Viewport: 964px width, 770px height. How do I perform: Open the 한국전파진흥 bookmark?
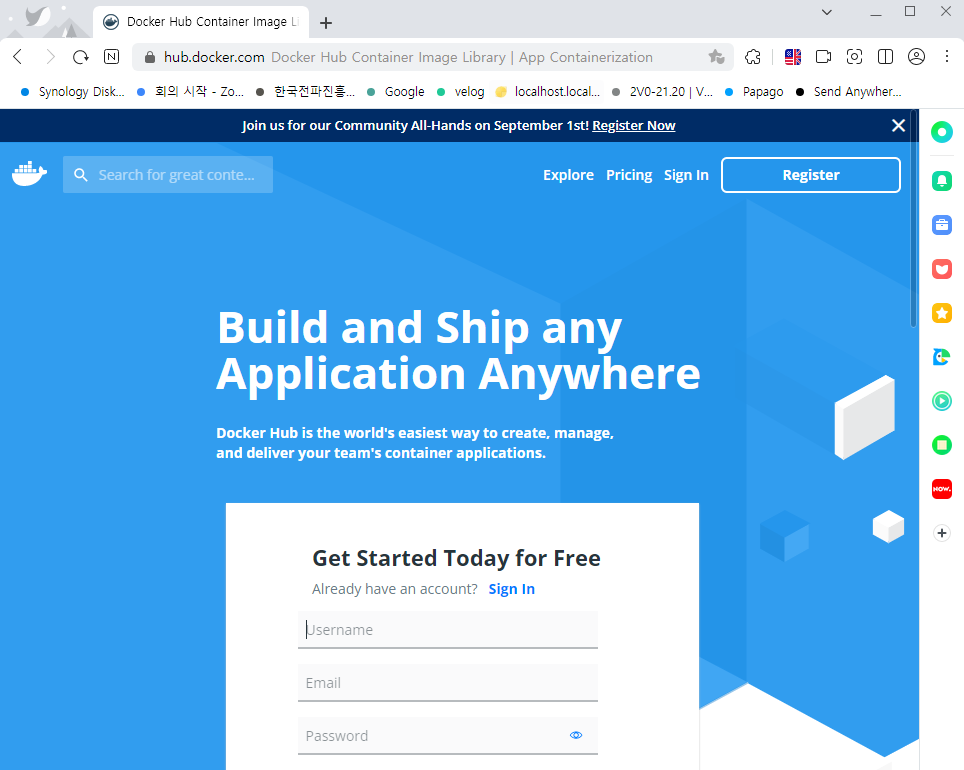click(x=306, y=92)
